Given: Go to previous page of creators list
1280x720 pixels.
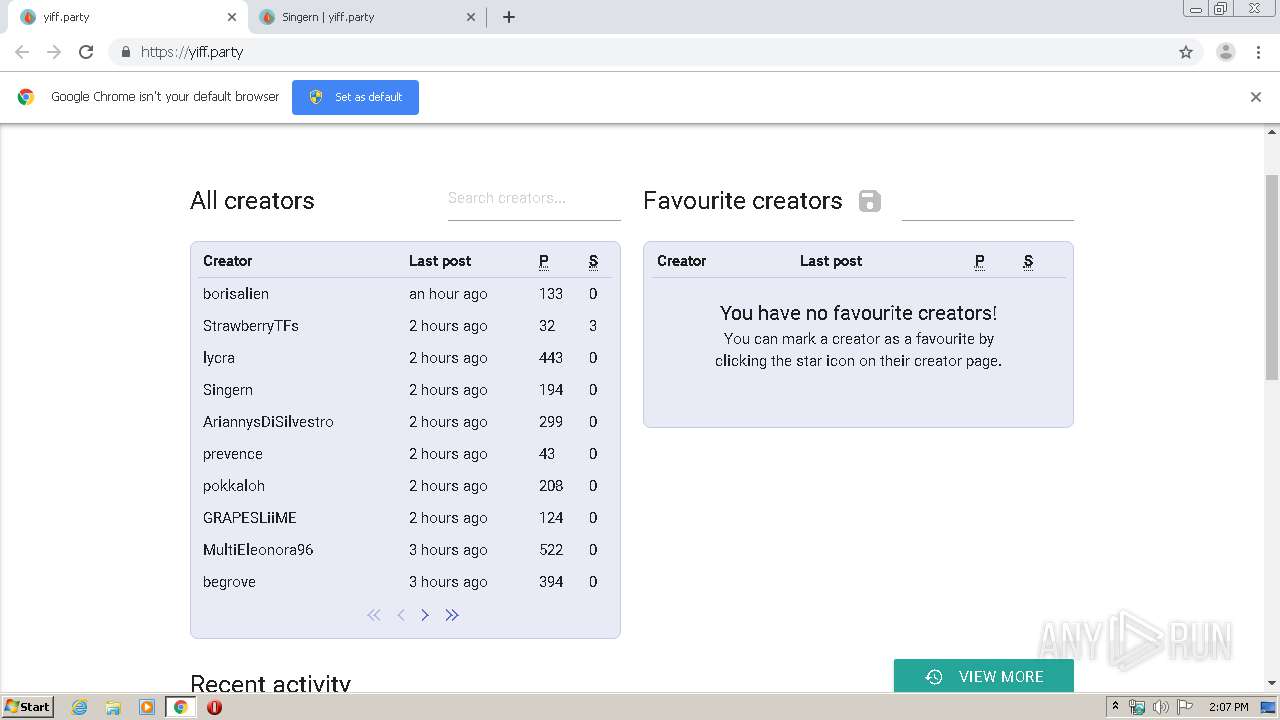Looking at the screenshot, I should coord(400,615).
